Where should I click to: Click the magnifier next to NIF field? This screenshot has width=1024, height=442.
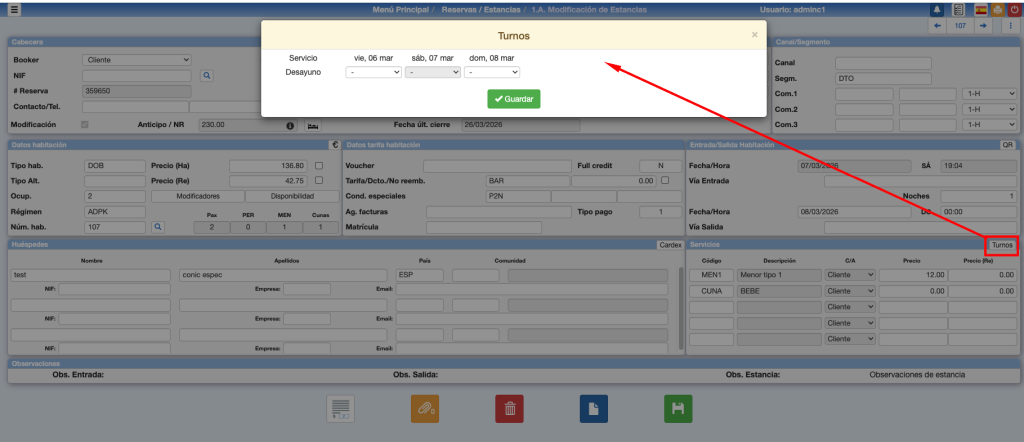coord(207,75)
